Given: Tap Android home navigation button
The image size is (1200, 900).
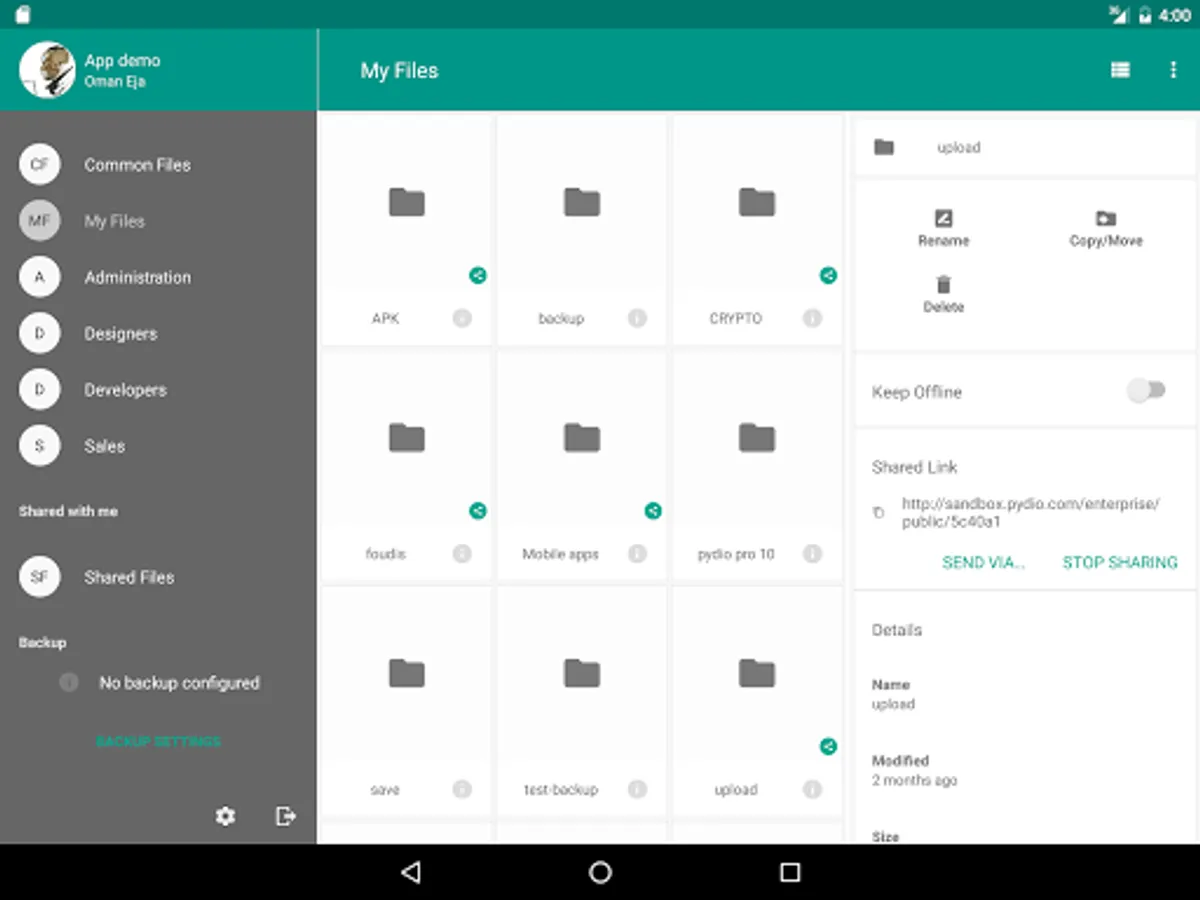Looking at the screenshot, I should point(600,872).
